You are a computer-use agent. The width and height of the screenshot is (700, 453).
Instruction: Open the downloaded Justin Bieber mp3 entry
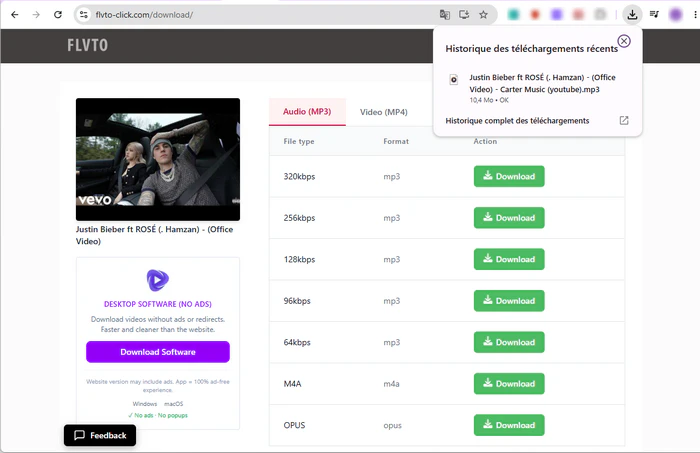538,88
